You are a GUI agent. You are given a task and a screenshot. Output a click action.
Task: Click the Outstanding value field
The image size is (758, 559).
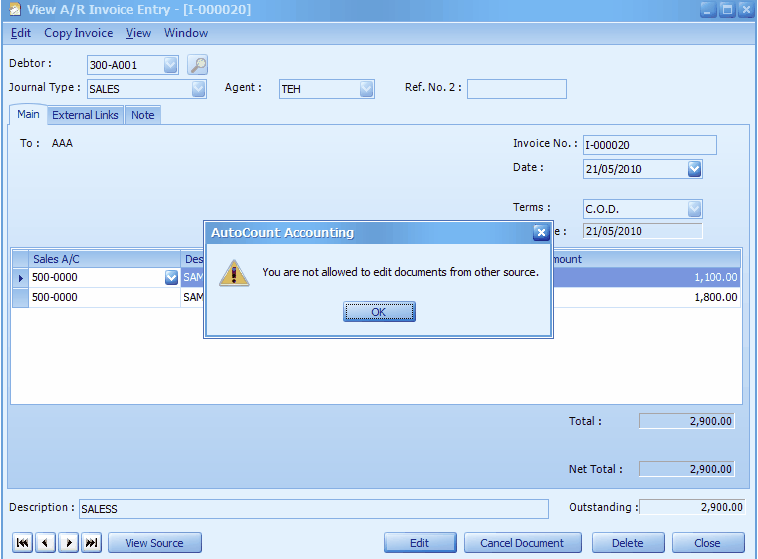692,507
